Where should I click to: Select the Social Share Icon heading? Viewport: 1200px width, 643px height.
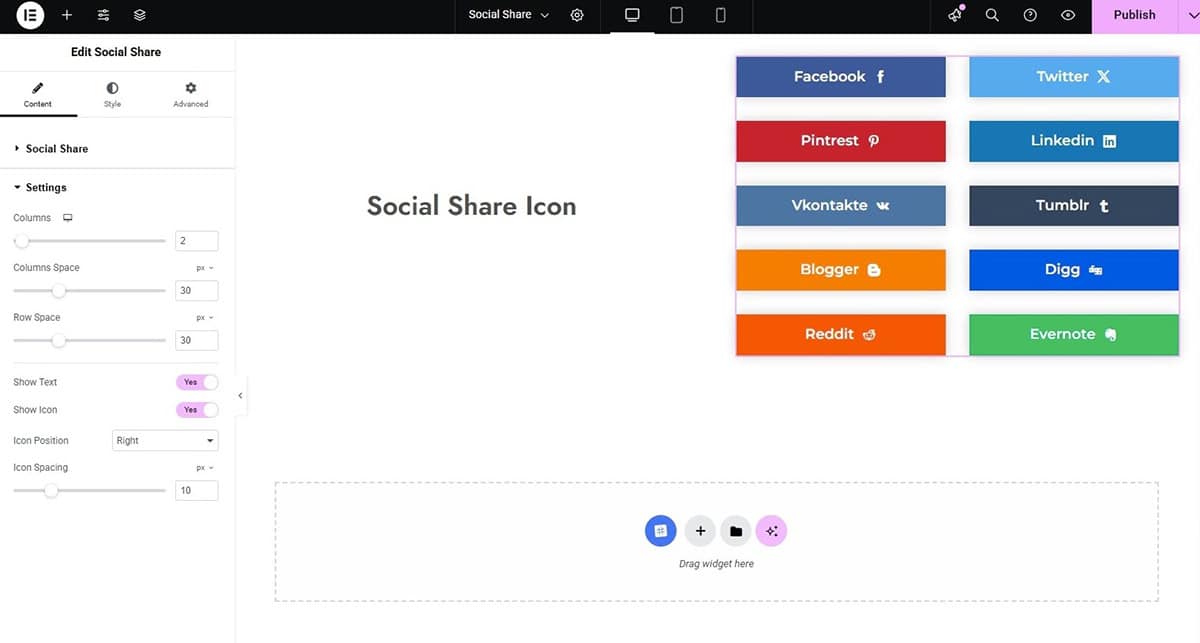(x=472, y=206)
